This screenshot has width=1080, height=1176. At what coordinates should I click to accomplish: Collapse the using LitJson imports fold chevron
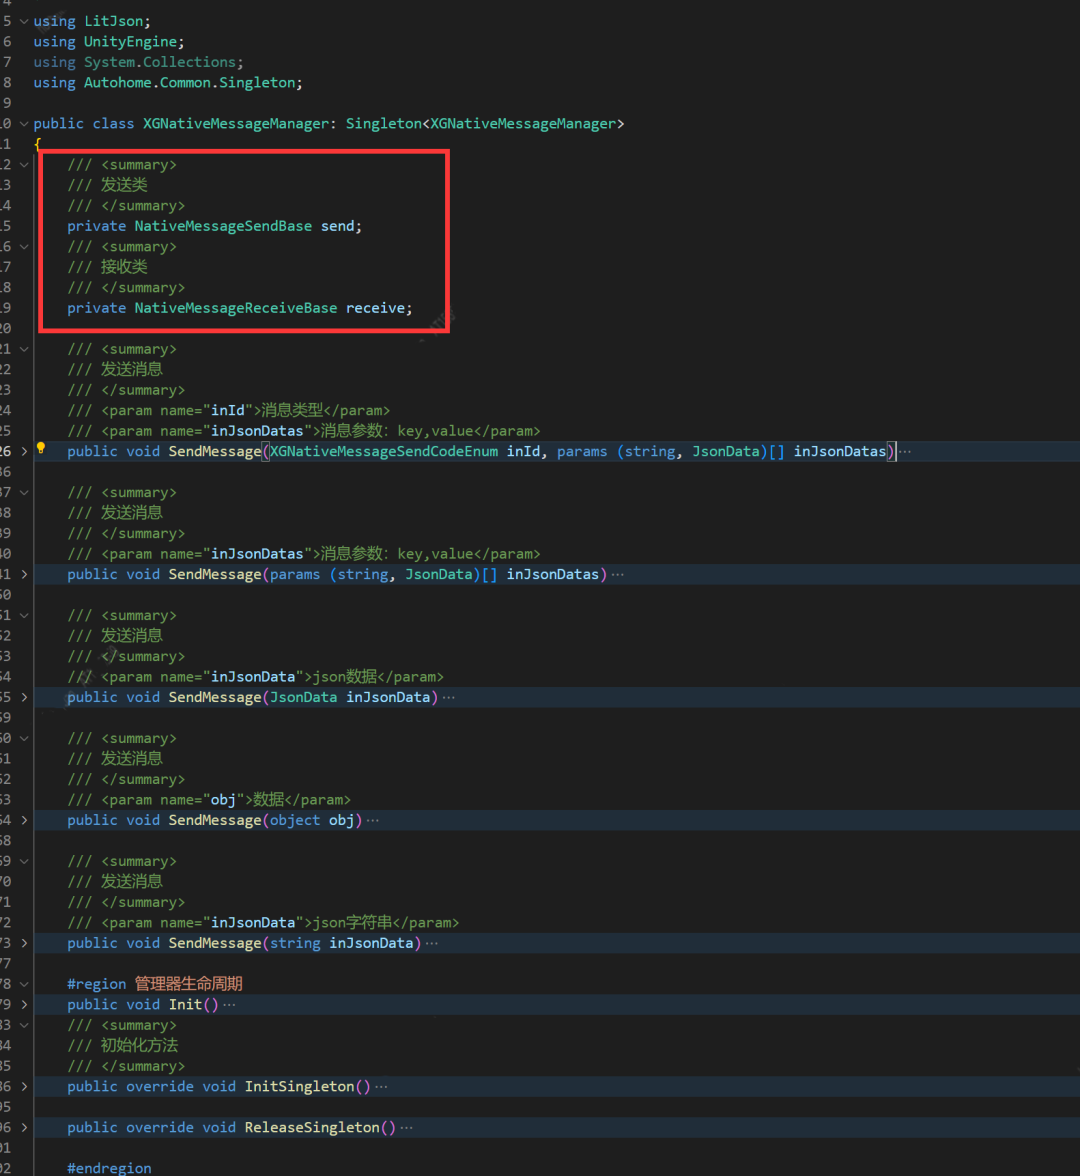point(24,21)
